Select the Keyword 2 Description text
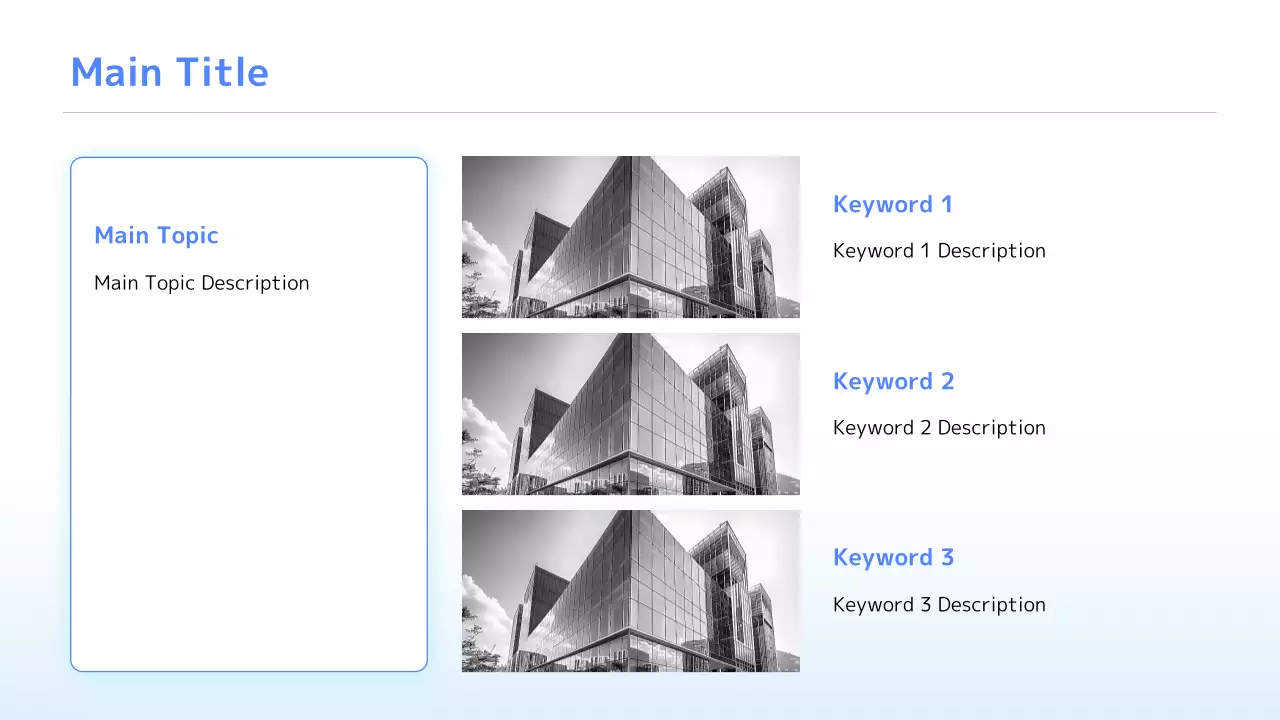The image size is (1280, 720). [x=939, y=428]
